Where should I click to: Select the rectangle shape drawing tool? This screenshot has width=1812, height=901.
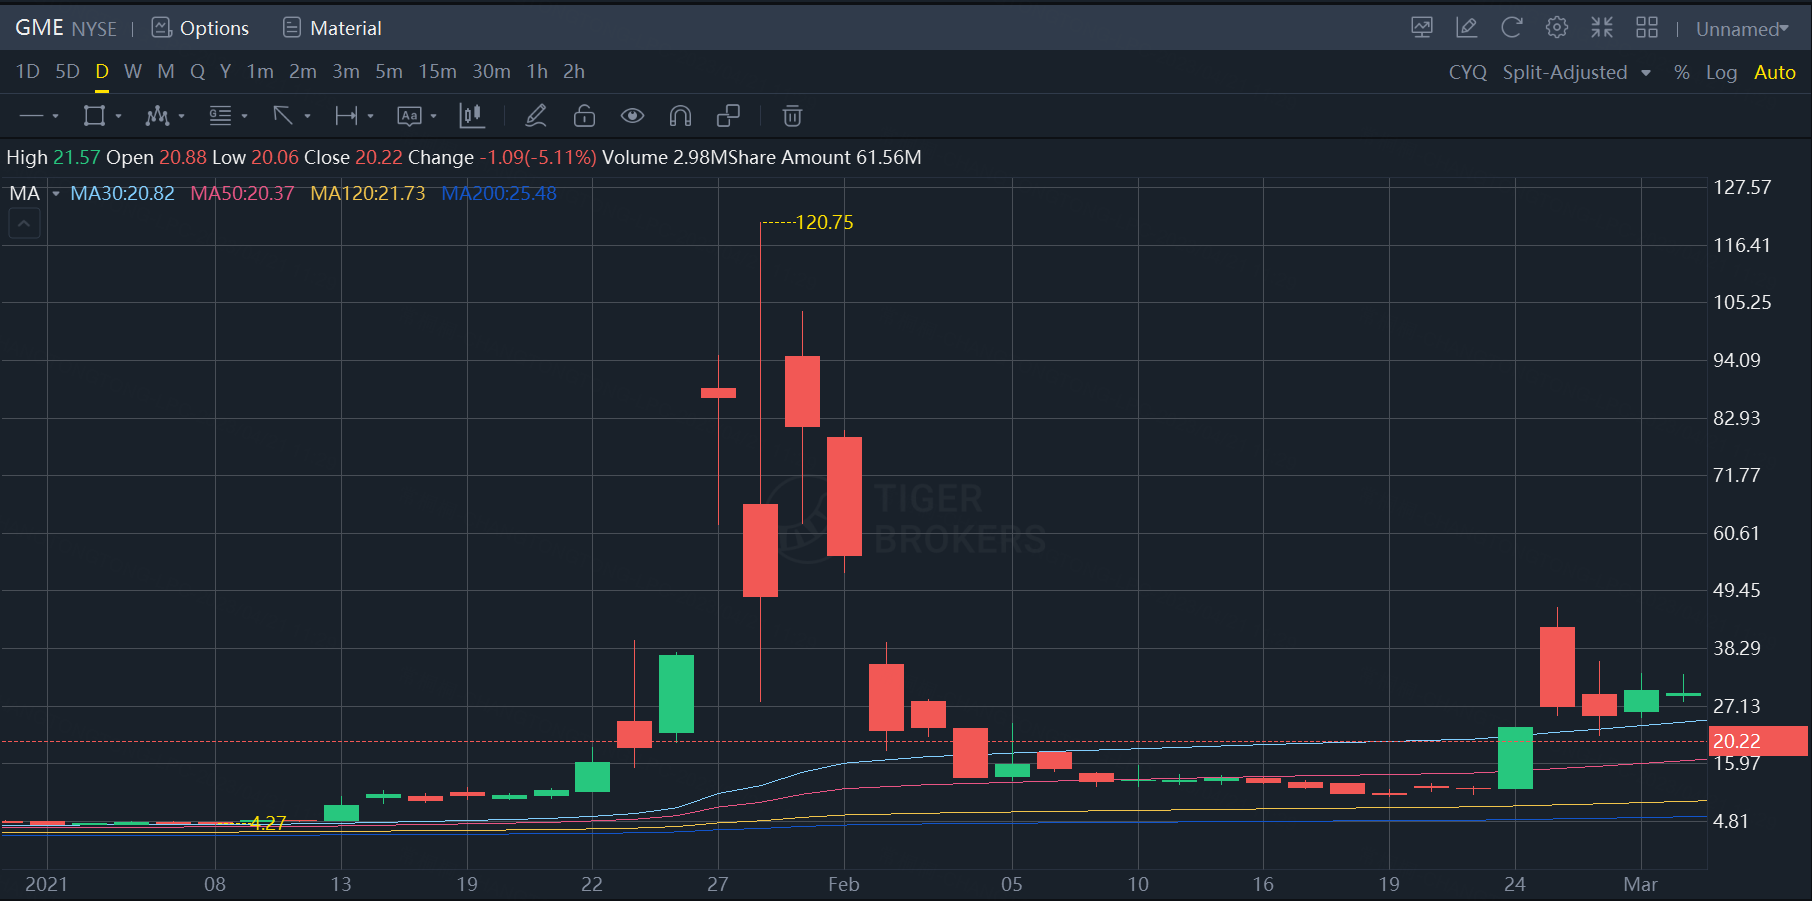tap(94, 116)
